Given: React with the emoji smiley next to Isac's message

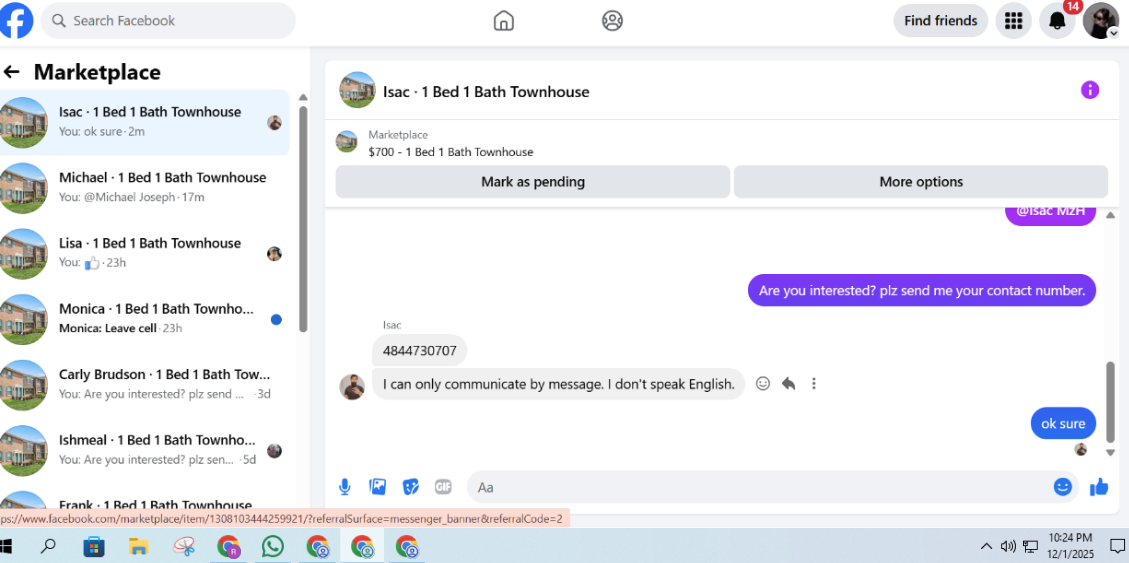Looking at the screenshot, I should coord(763,384).
